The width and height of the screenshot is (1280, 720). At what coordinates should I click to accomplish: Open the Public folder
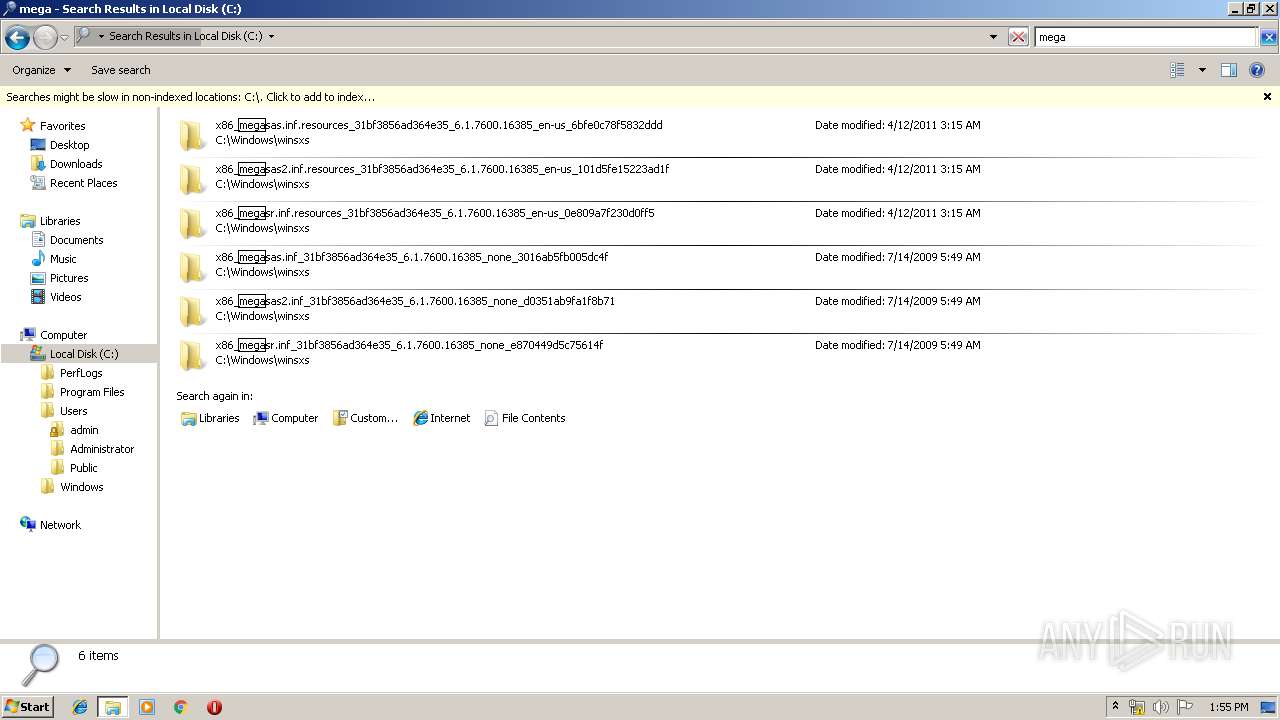pyautogui.click(x=83, y=468)
